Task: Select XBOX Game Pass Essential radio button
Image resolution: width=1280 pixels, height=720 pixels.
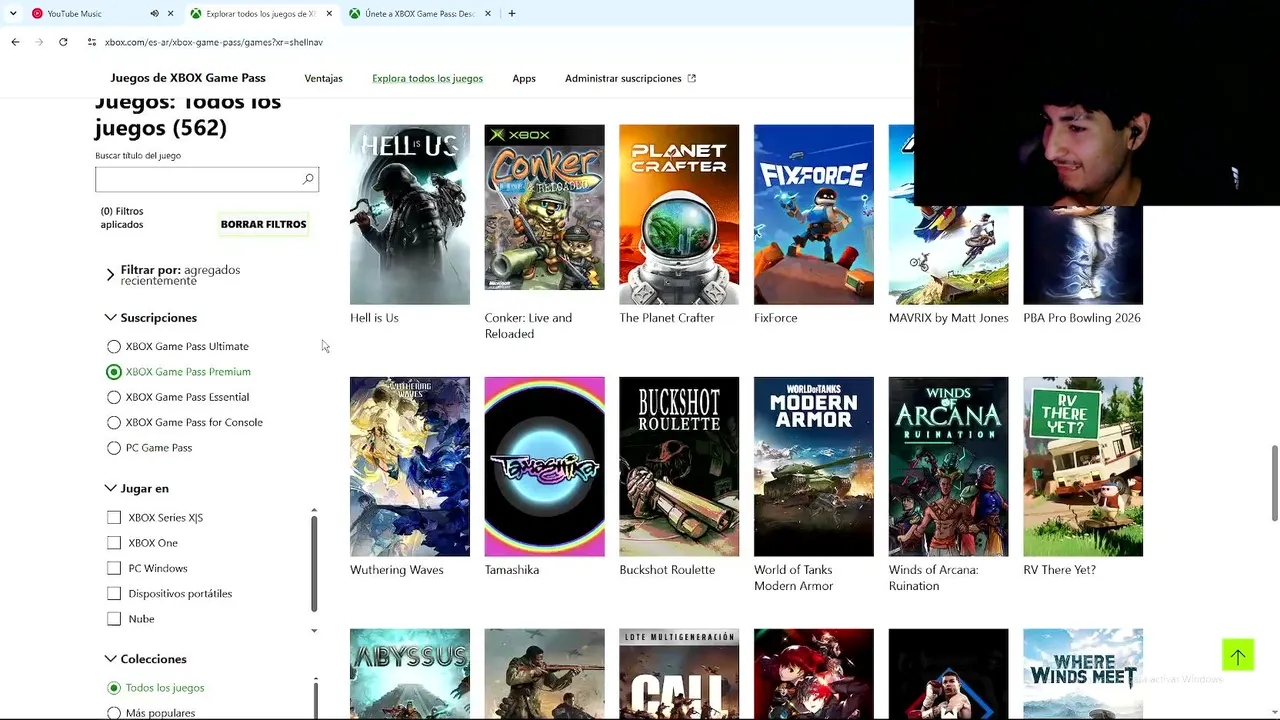Action: tap(114, 397)
